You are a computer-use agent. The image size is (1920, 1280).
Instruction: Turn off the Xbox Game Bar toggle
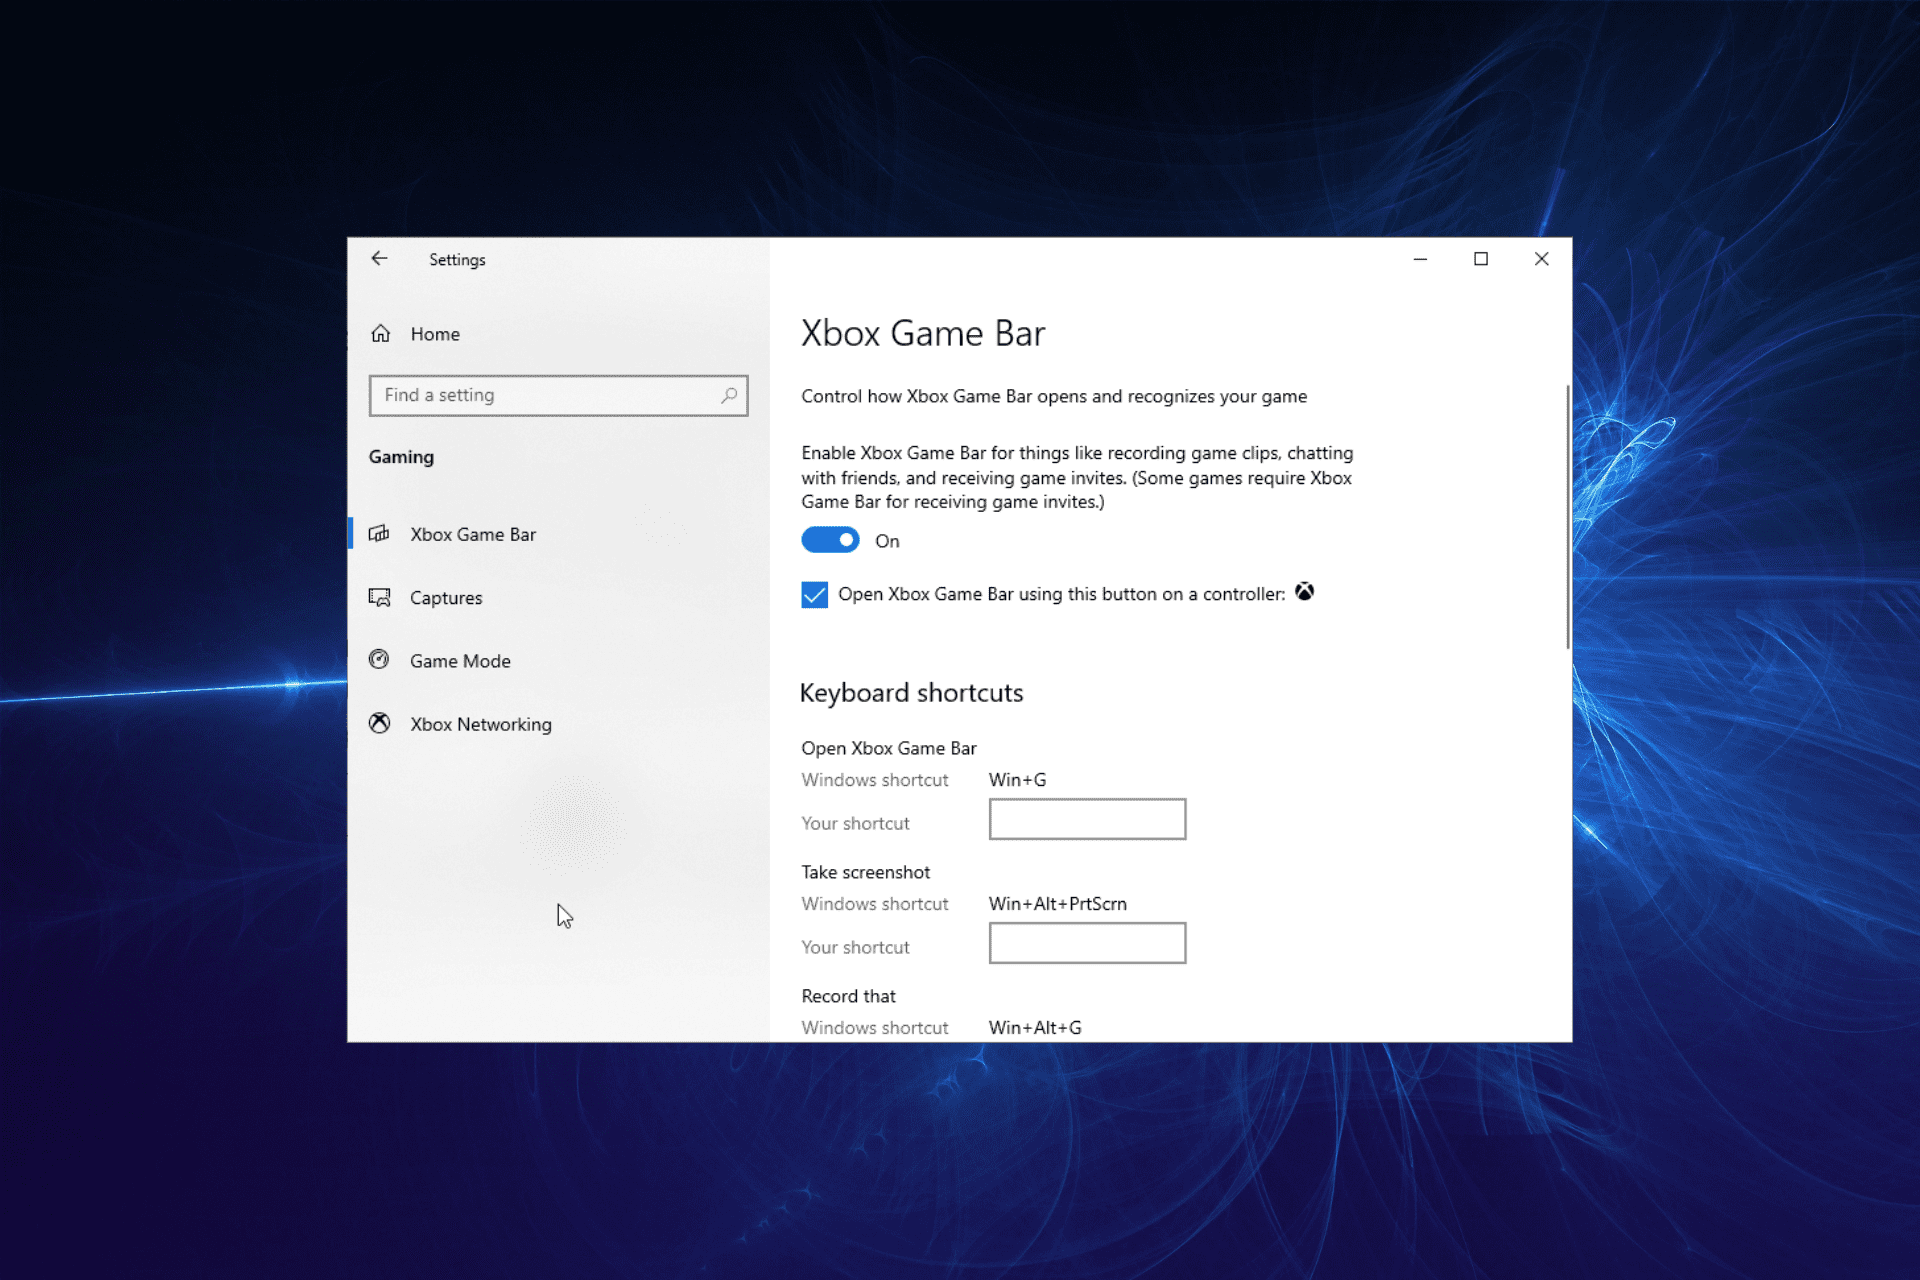[x=830, y=540]
